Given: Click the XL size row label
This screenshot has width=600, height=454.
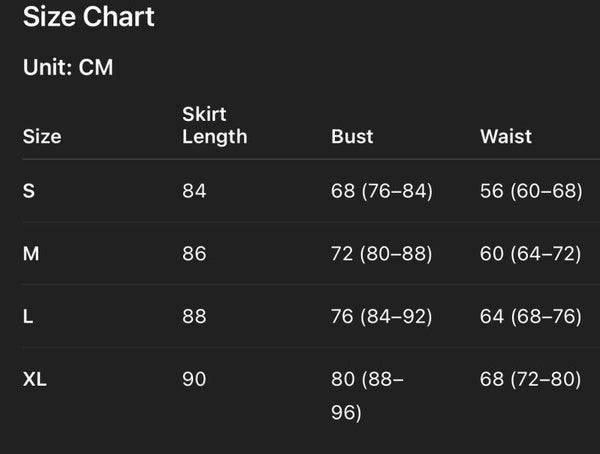Looking at the screenshot, I should point(35,380).
